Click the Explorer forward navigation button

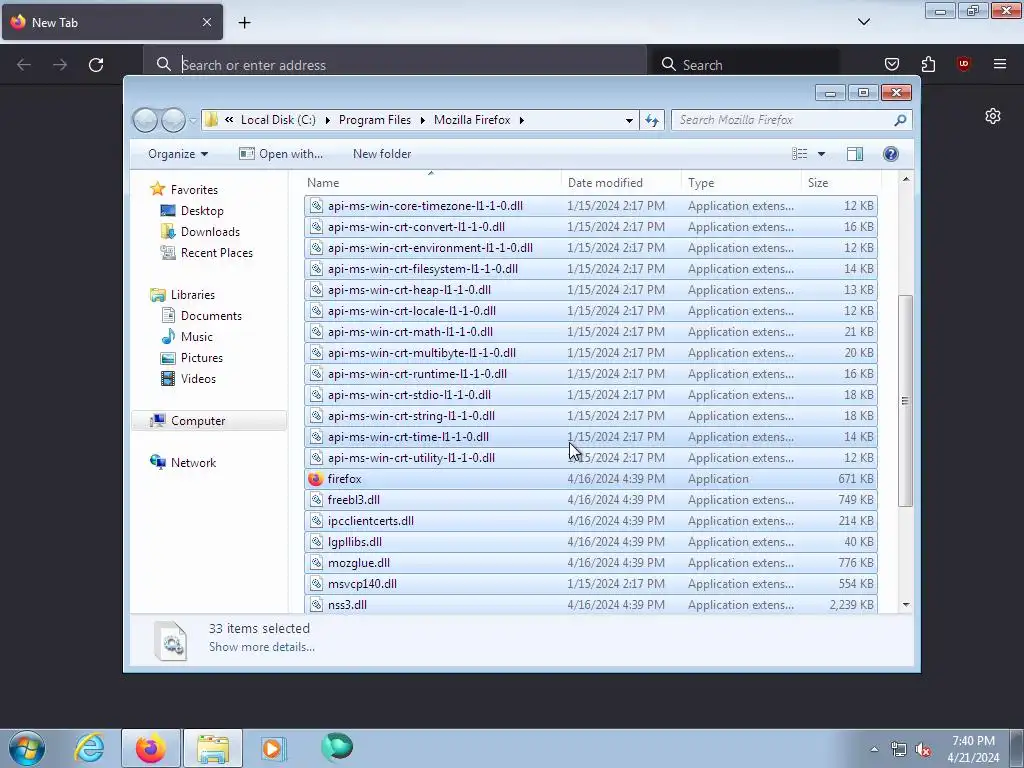click(x=173, y=120)
